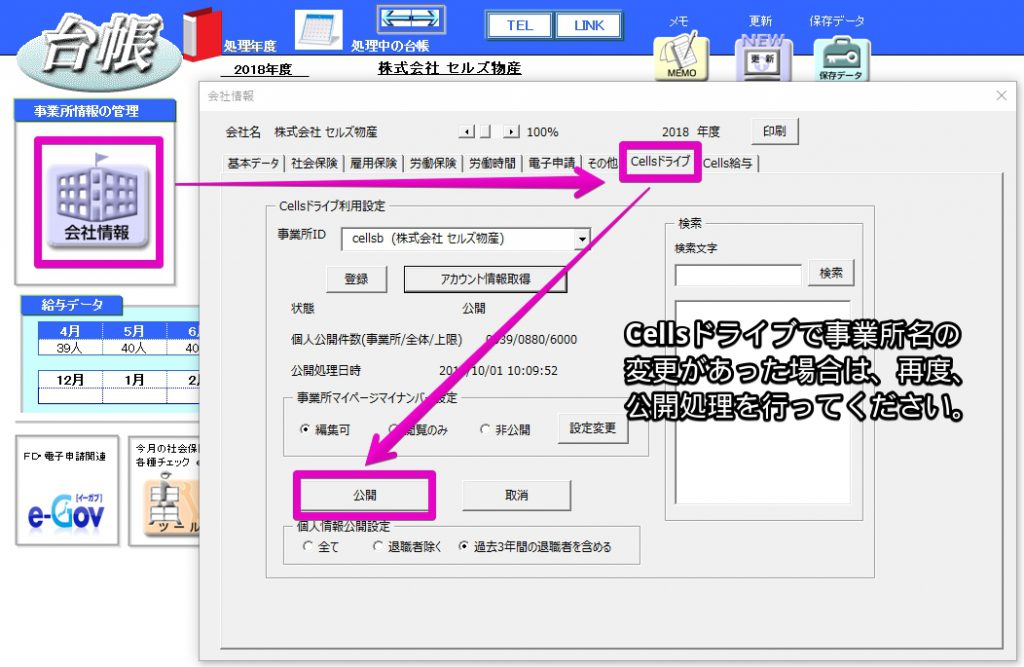Open the red binder icon
This screenshot has width=1024, height=667.
click(201, 33)
